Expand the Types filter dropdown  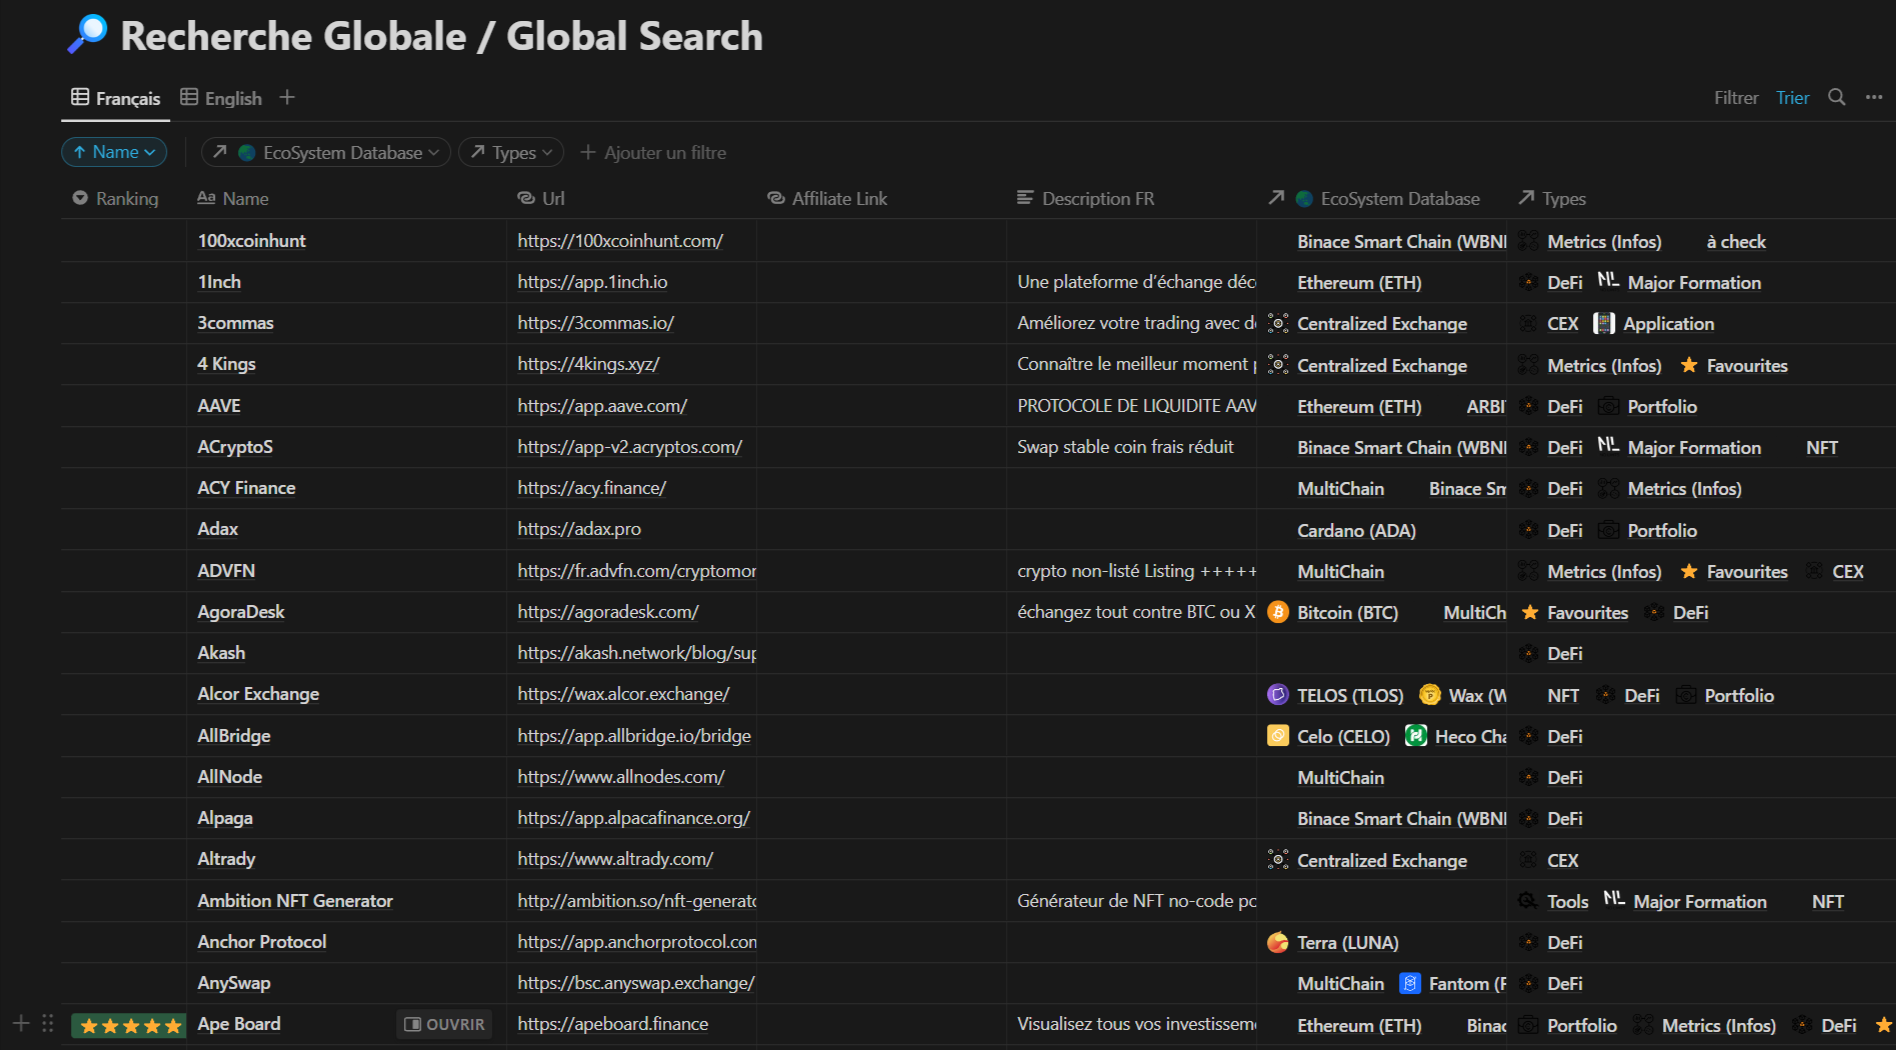tap(511, 152)
